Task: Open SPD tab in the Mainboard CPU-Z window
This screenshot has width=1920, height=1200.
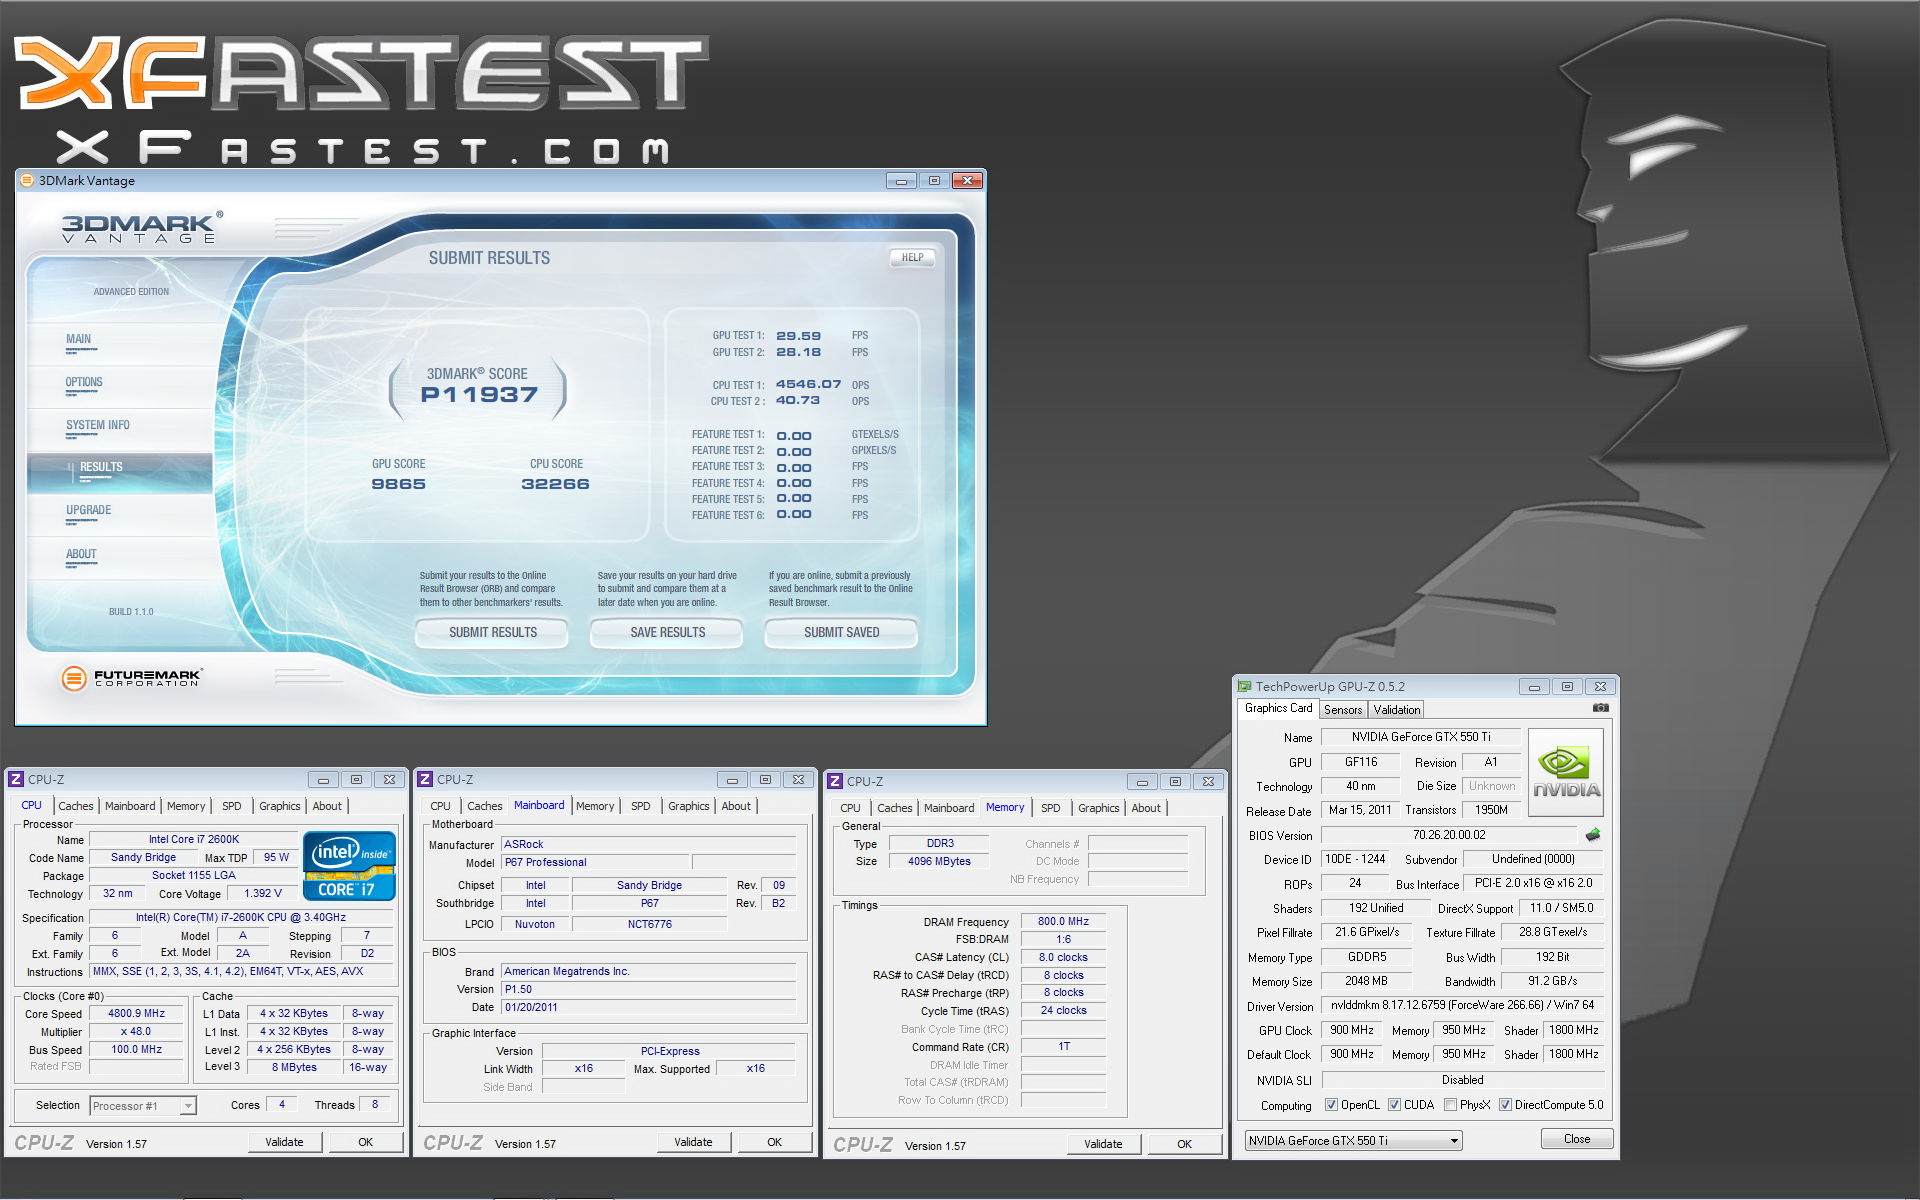Action: [641, 806]
